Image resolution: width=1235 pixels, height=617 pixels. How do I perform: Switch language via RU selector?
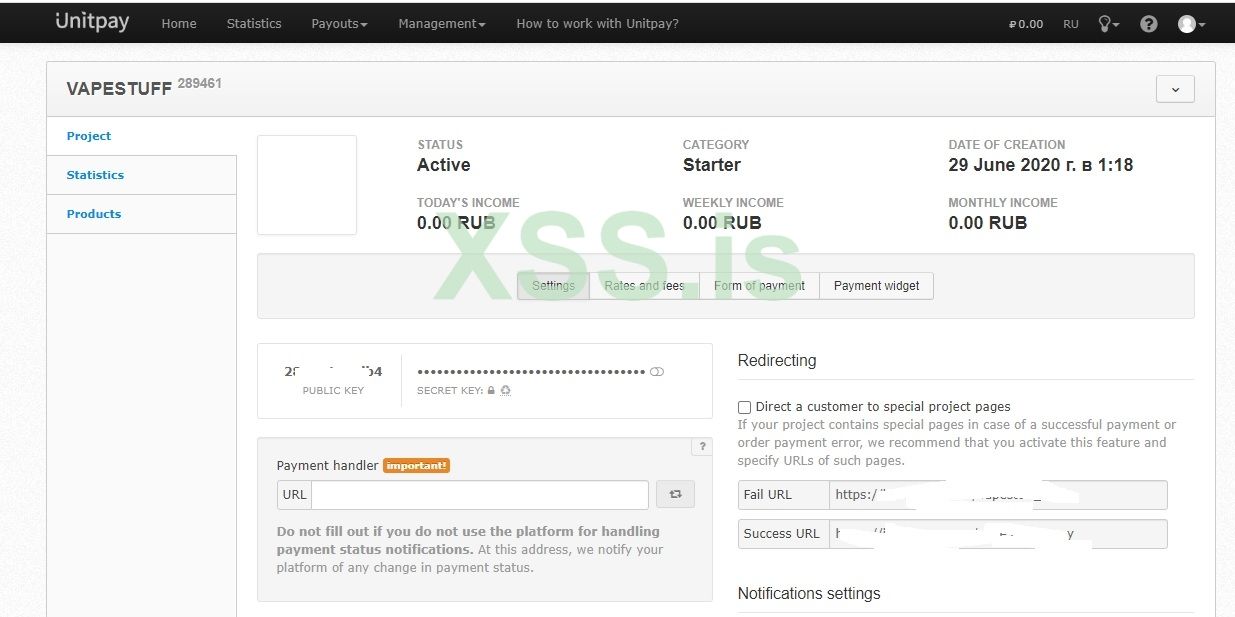click(1071, 24)
